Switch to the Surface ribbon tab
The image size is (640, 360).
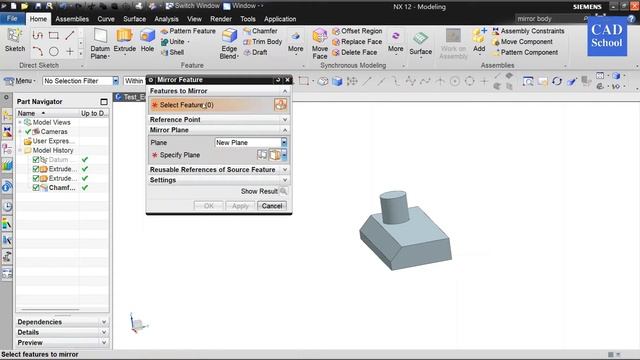point(134,19)
